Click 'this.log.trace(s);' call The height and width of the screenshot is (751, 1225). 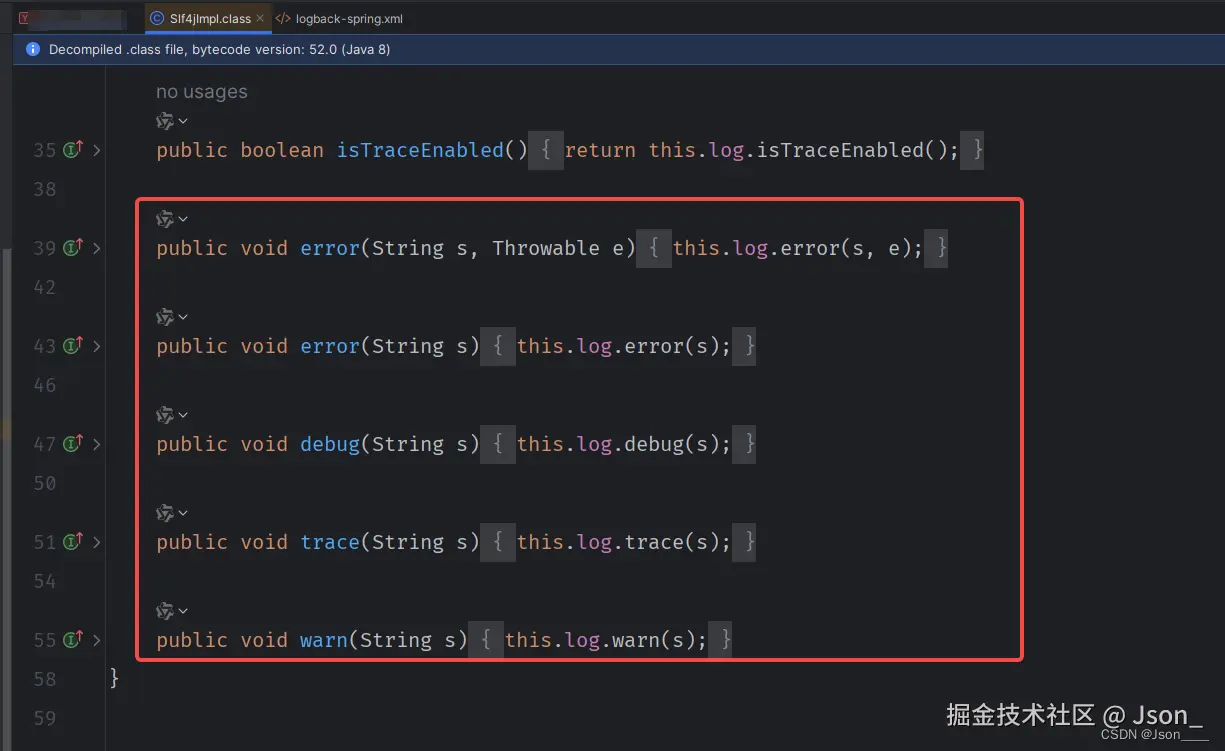(x=625, y=542)
